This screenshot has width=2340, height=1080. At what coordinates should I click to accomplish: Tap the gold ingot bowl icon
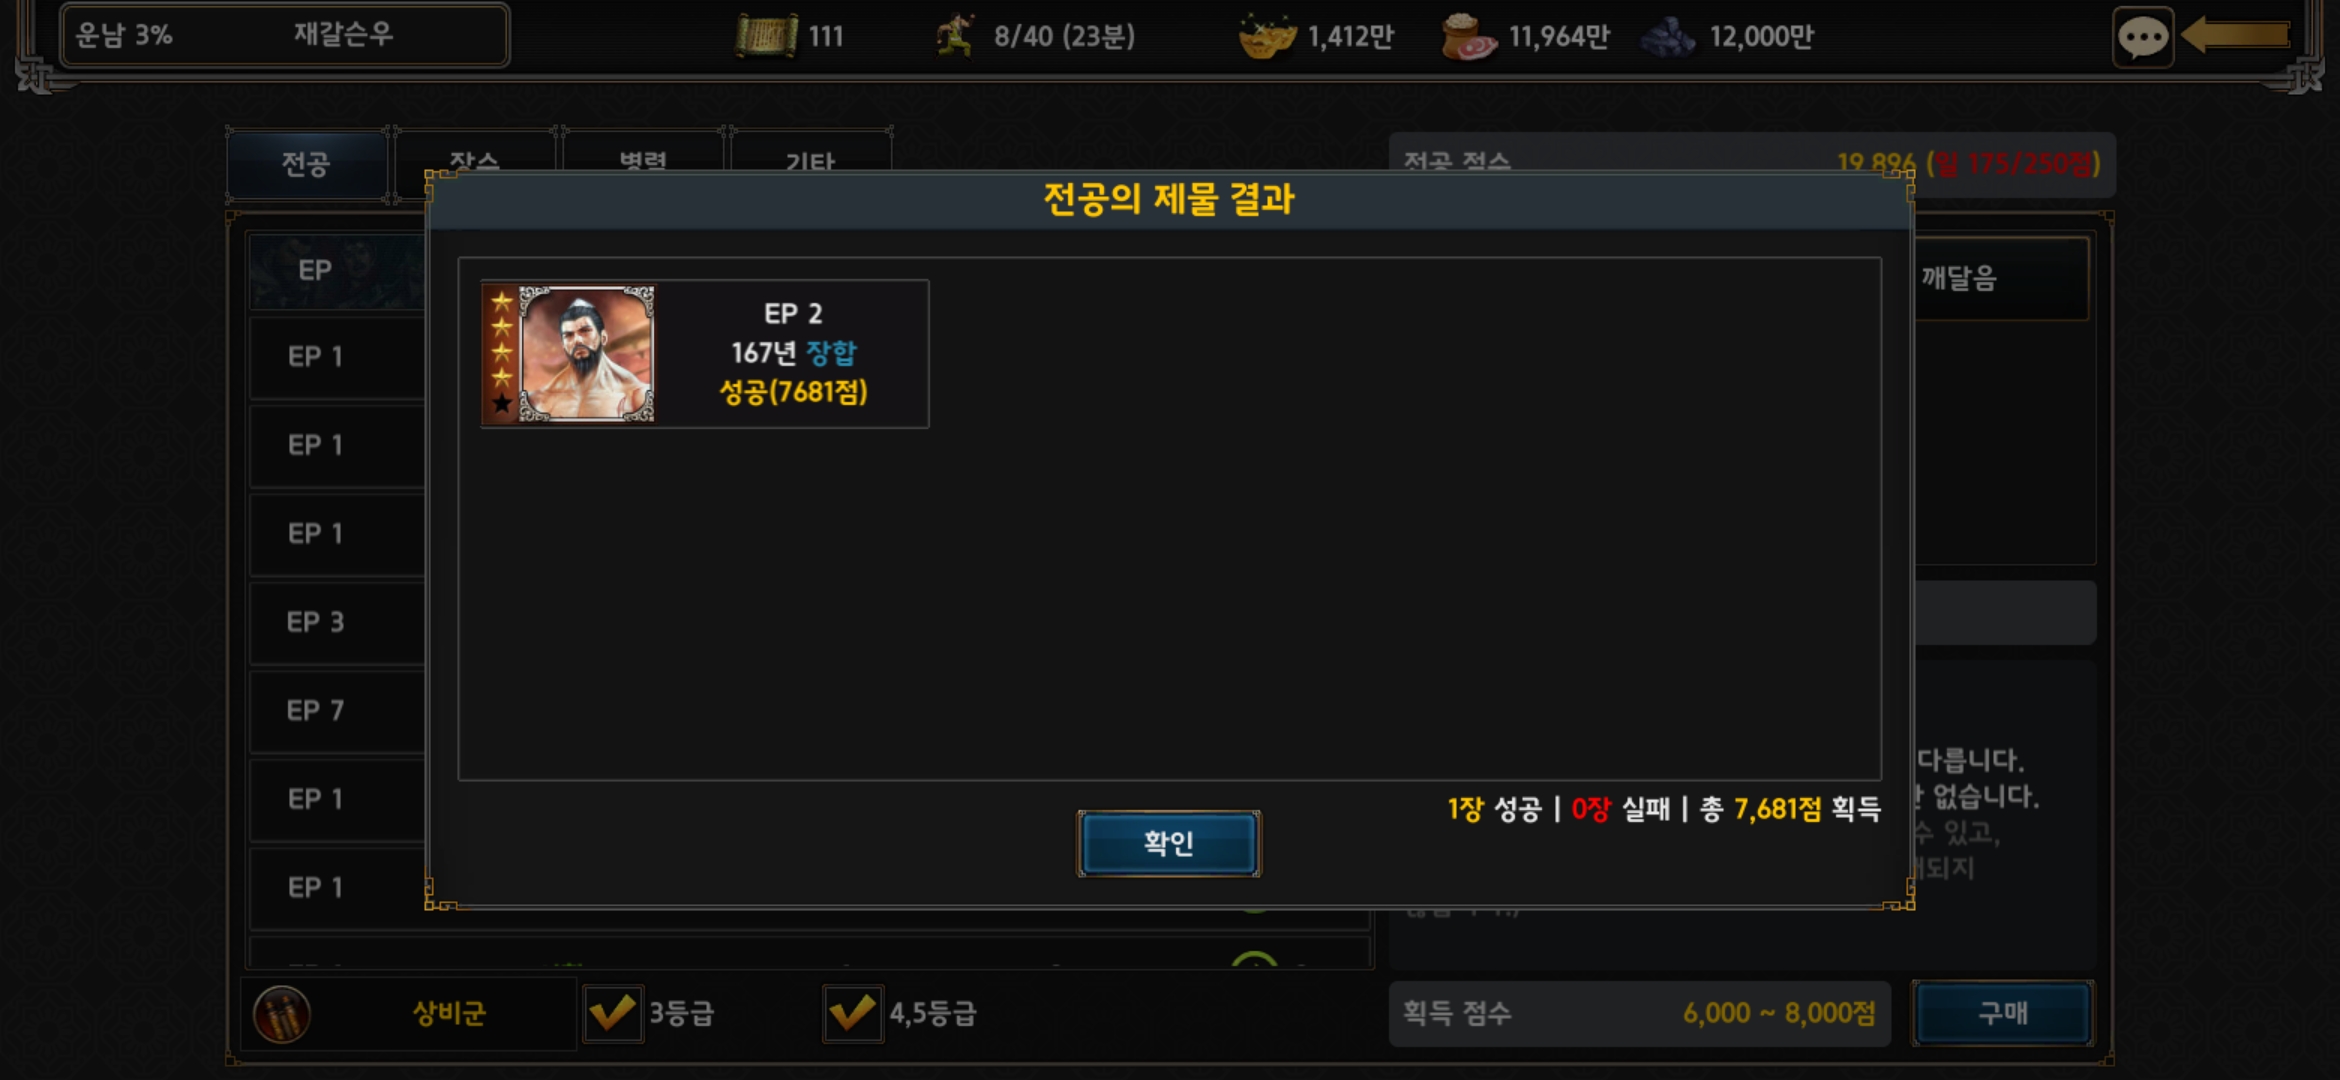(x=1267, y=36)
